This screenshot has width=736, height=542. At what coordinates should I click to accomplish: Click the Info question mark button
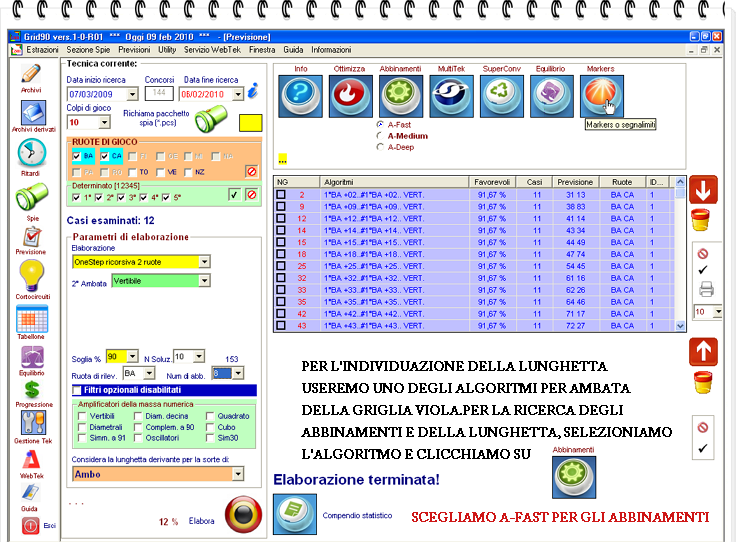pyautogui.click(x=300, y=96)
